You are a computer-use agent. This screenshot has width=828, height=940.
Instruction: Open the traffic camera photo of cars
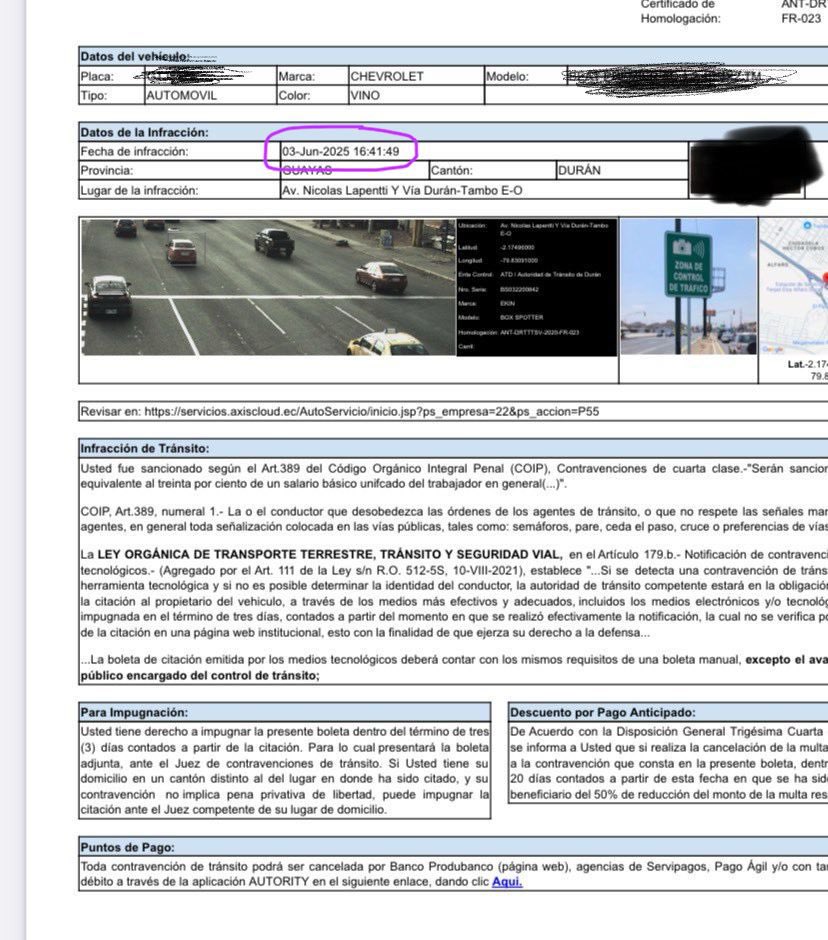tap(269, 287)
